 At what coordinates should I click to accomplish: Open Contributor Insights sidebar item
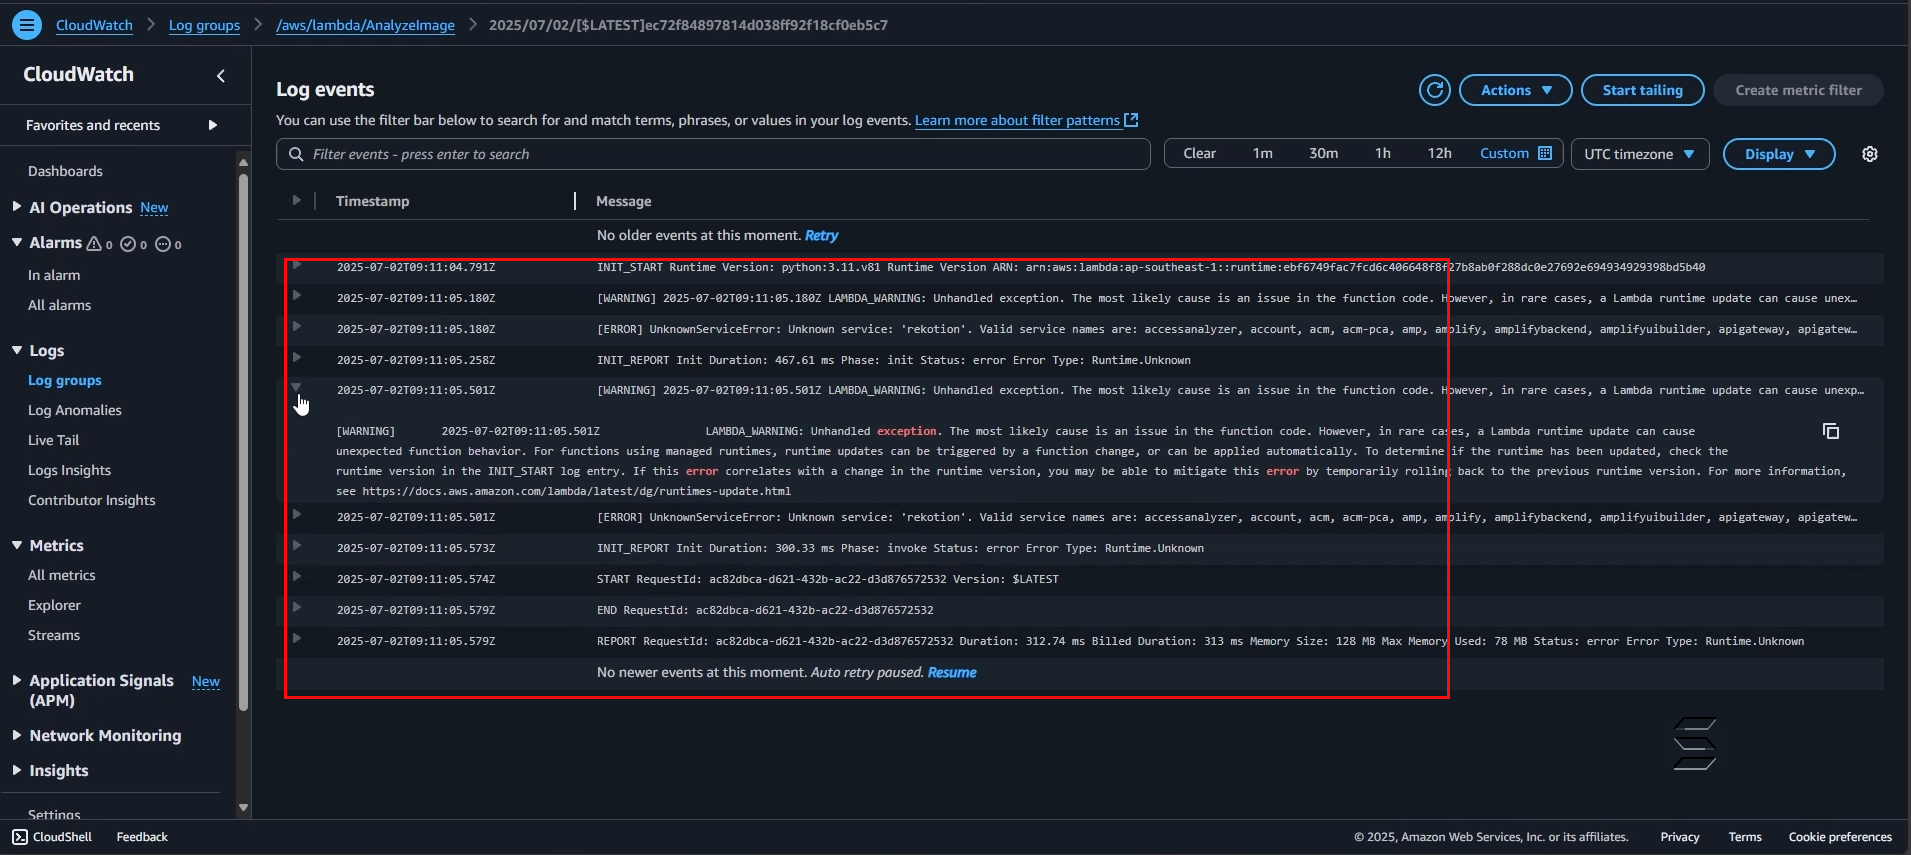click(x=92, y=500)
